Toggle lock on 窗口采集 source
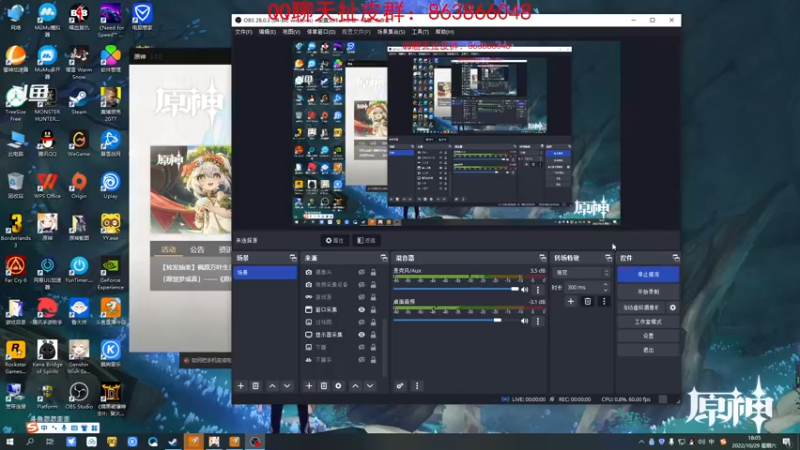This screenshot has width=800, height=450. [x=373, y=310]
